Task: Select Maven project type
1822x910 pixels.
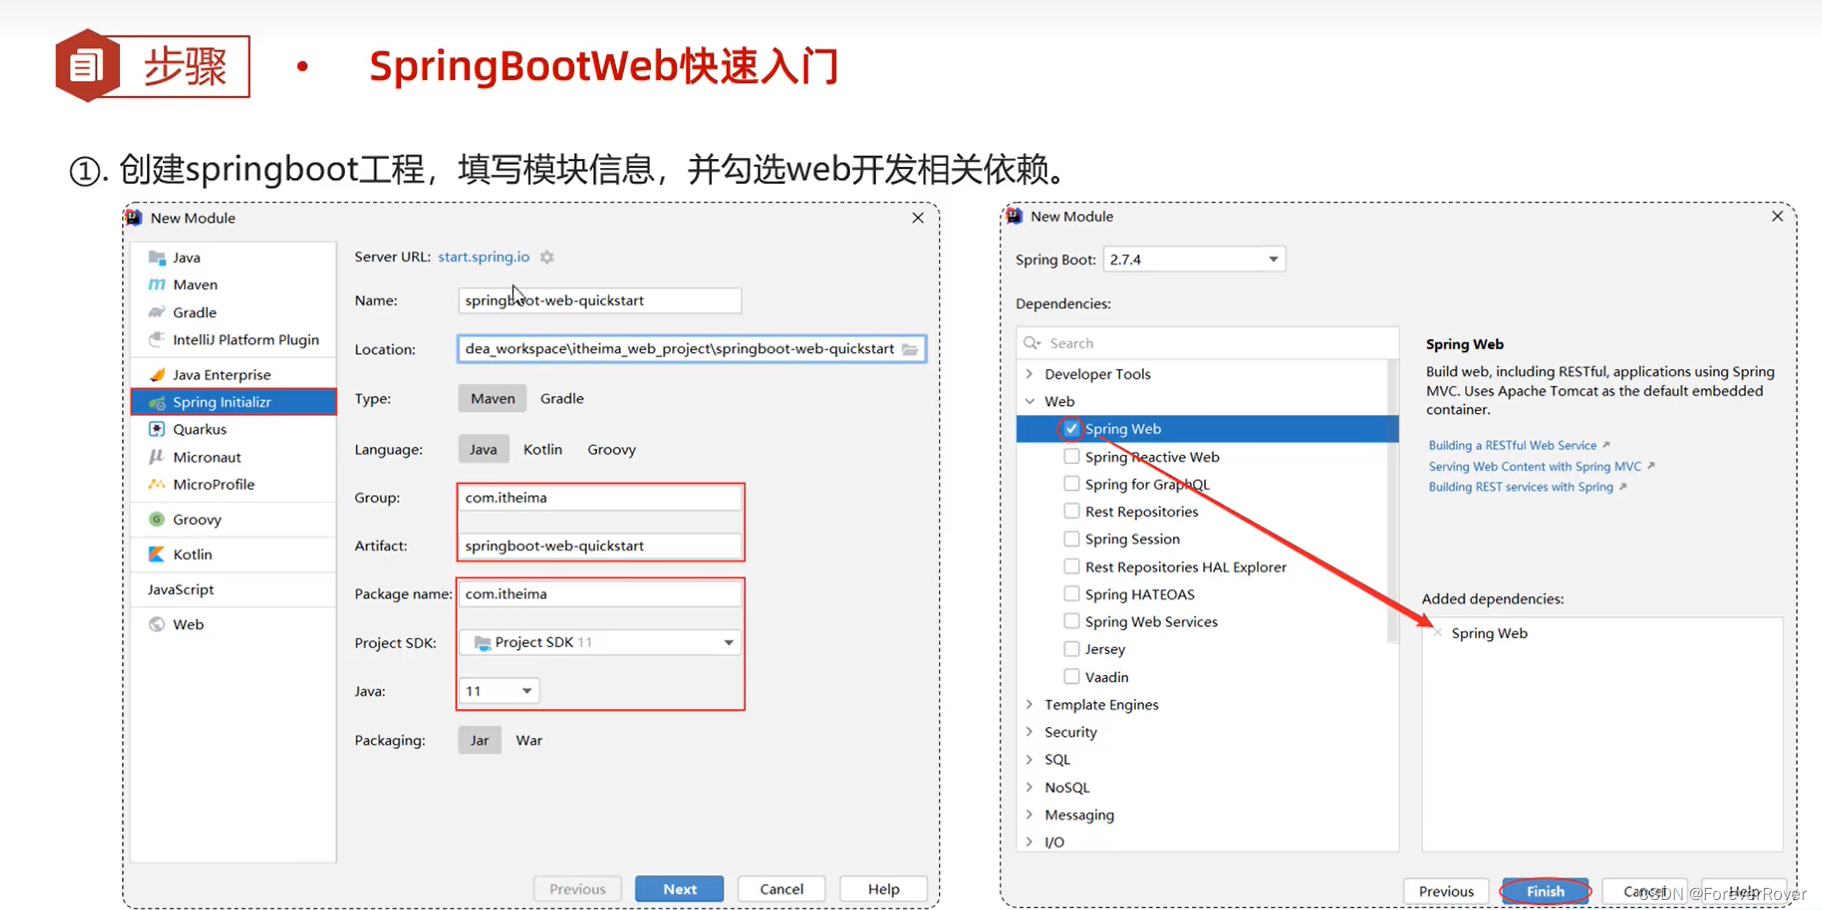Action: point(493,398)
